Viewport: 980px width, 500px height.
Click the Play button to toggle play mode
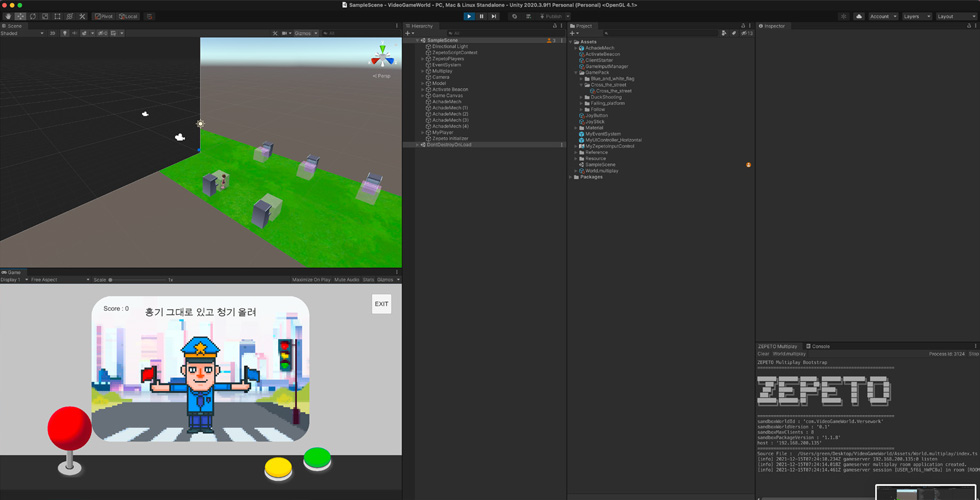point(468,16)
